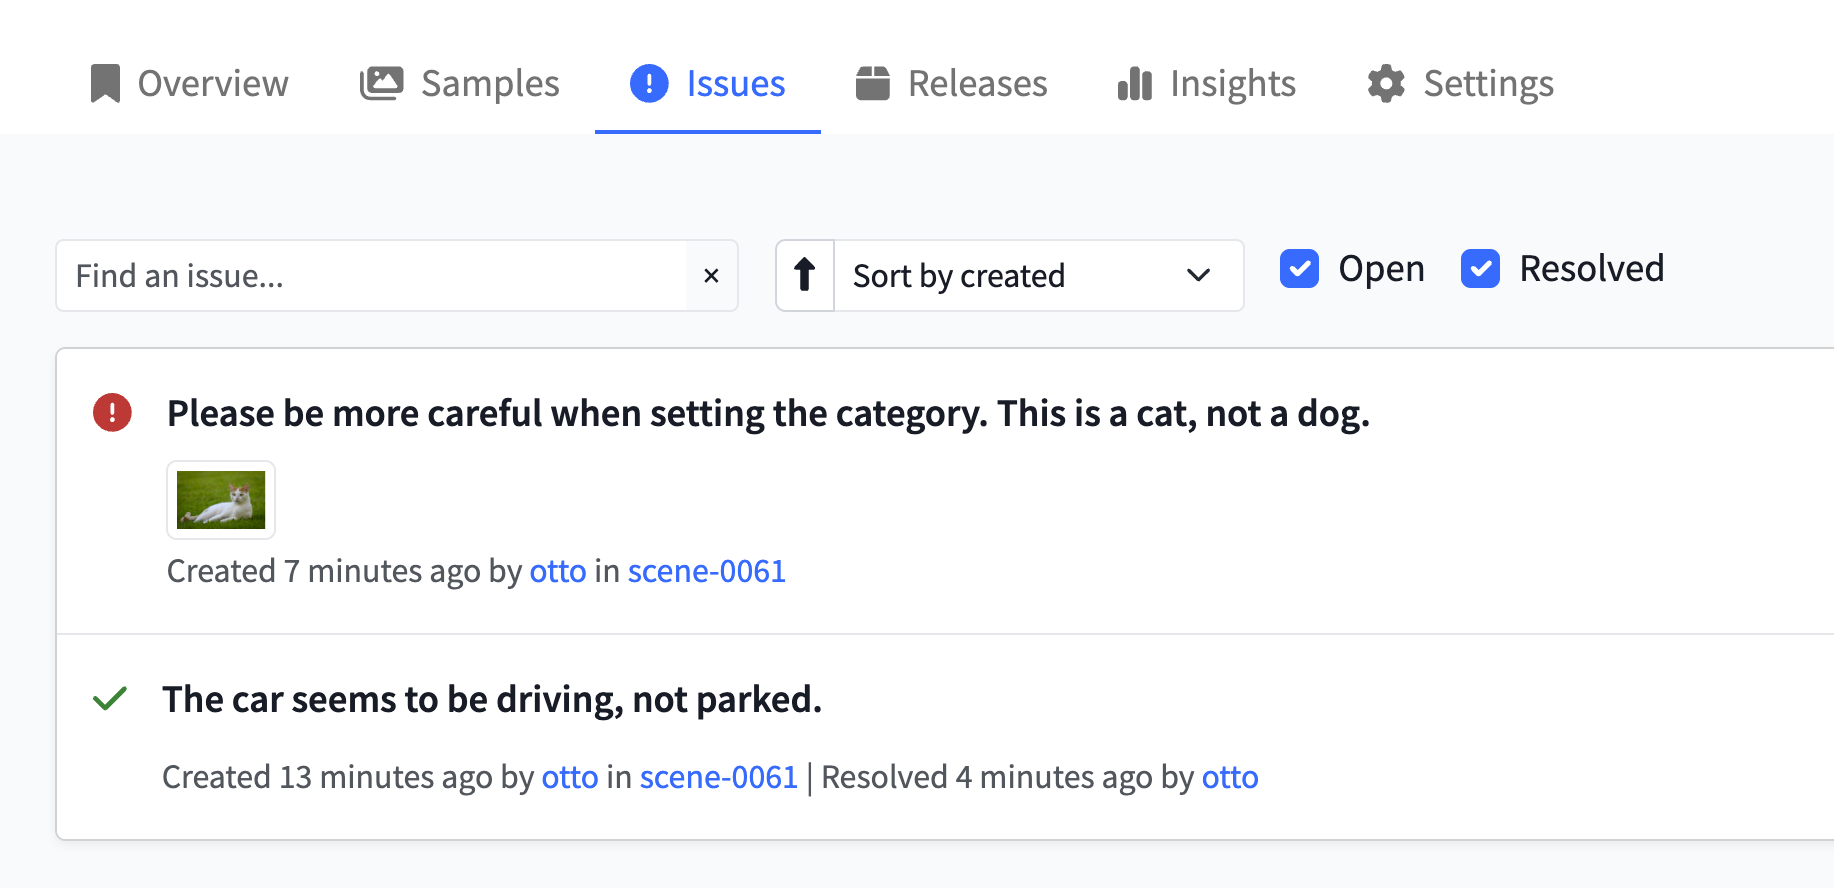This screenshot has height=888, width=1834.
Task: Uncheck the Open issues checkbox
Action: [x=1299, y=269]
